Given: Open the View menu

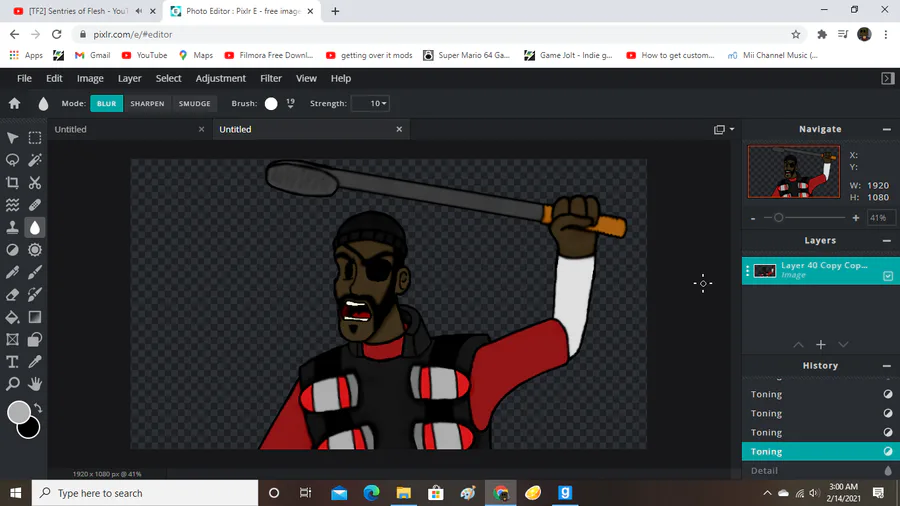Looking at the screenshot, I should [x=306, y=79].
